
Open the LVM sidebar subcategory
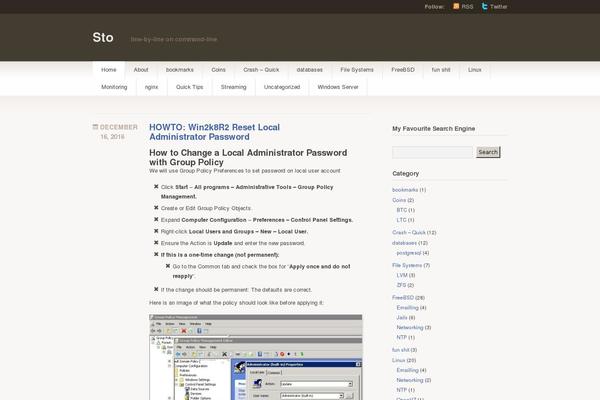pyautogui.click(x=402, y=275)
